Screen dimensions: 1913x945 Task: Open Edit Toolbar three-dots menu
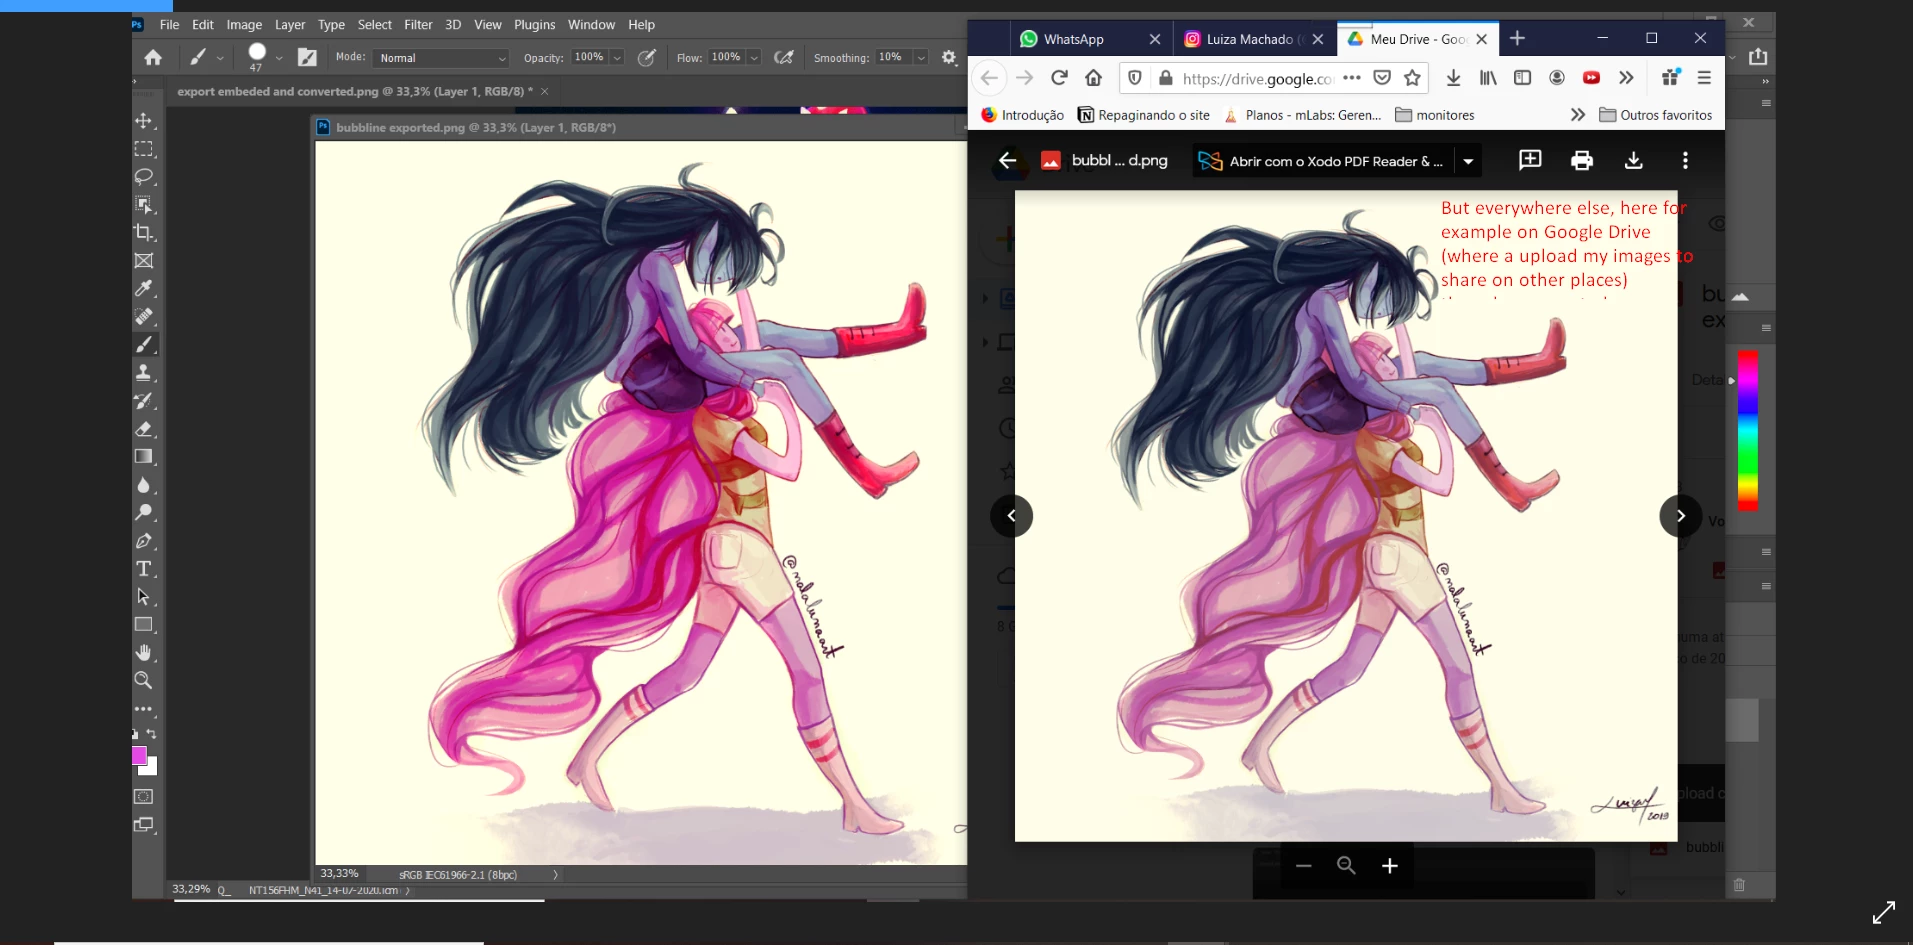click(x=144, y=709)
